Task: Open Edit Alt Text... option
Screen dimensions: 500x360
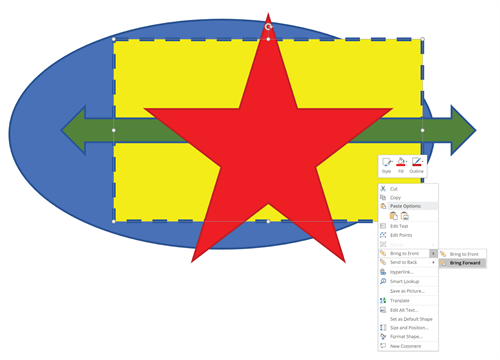Action: pos(408,310)
